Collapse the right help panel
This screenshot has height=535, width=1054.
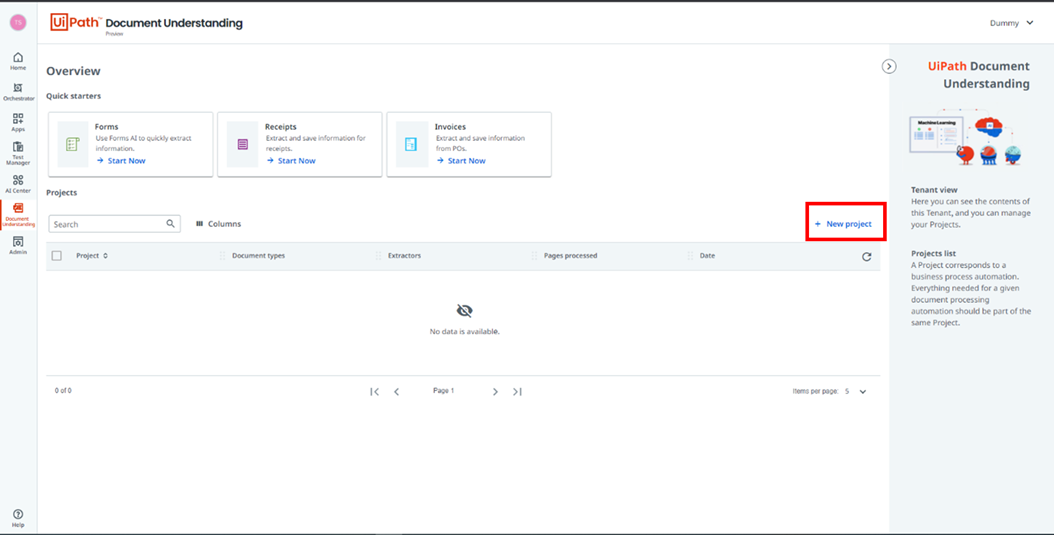point(889,66)
